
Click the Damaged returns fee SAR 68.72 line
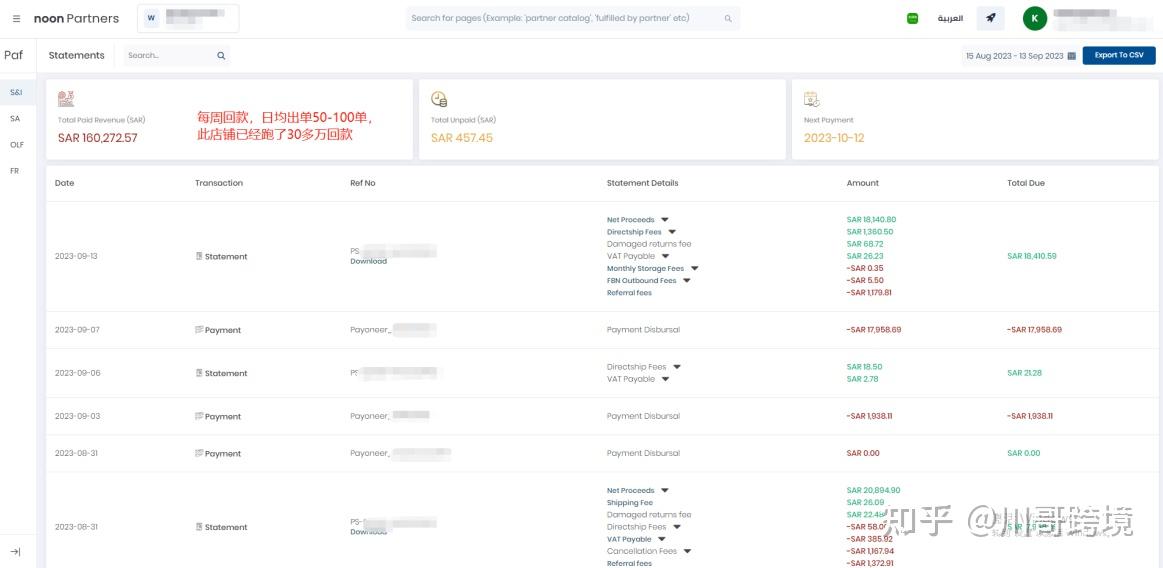(x=649, y=244)
